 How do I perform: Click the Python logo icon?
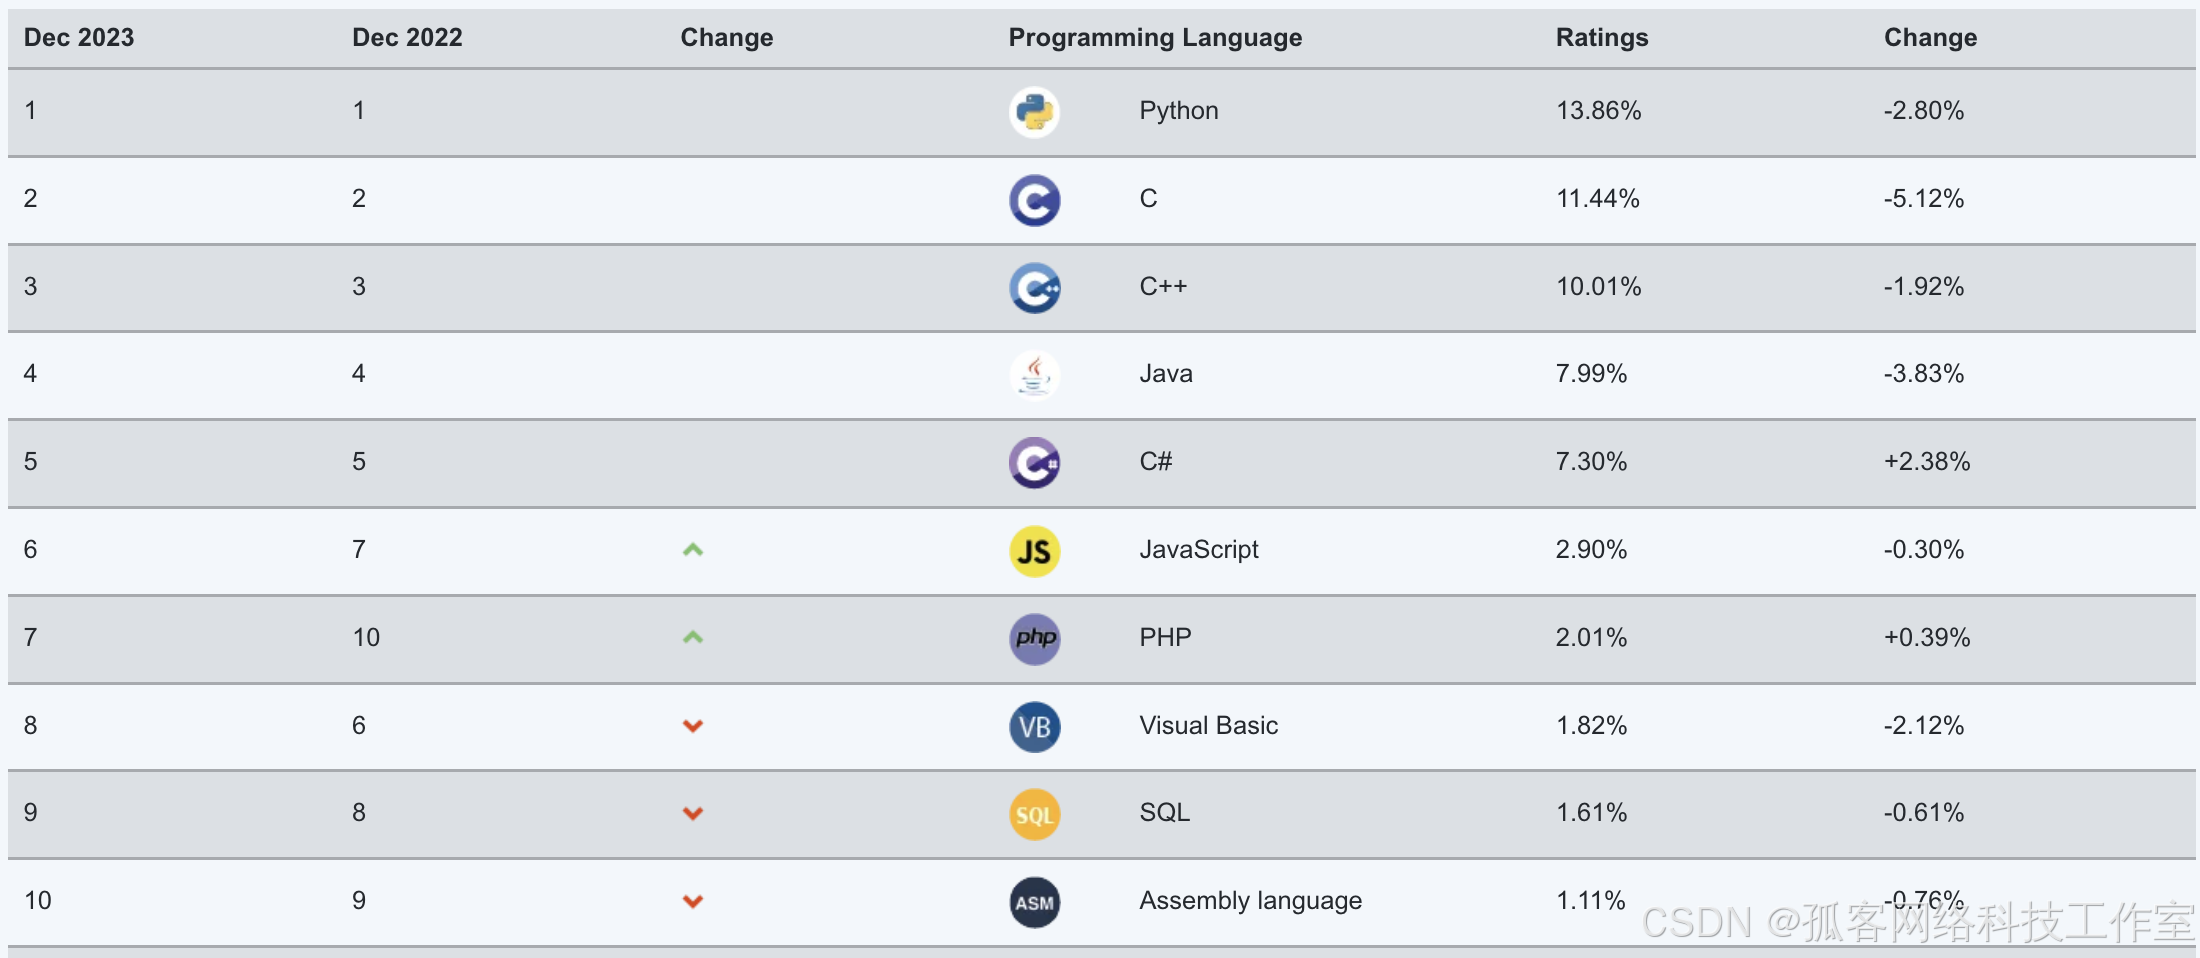point(1034,112)
